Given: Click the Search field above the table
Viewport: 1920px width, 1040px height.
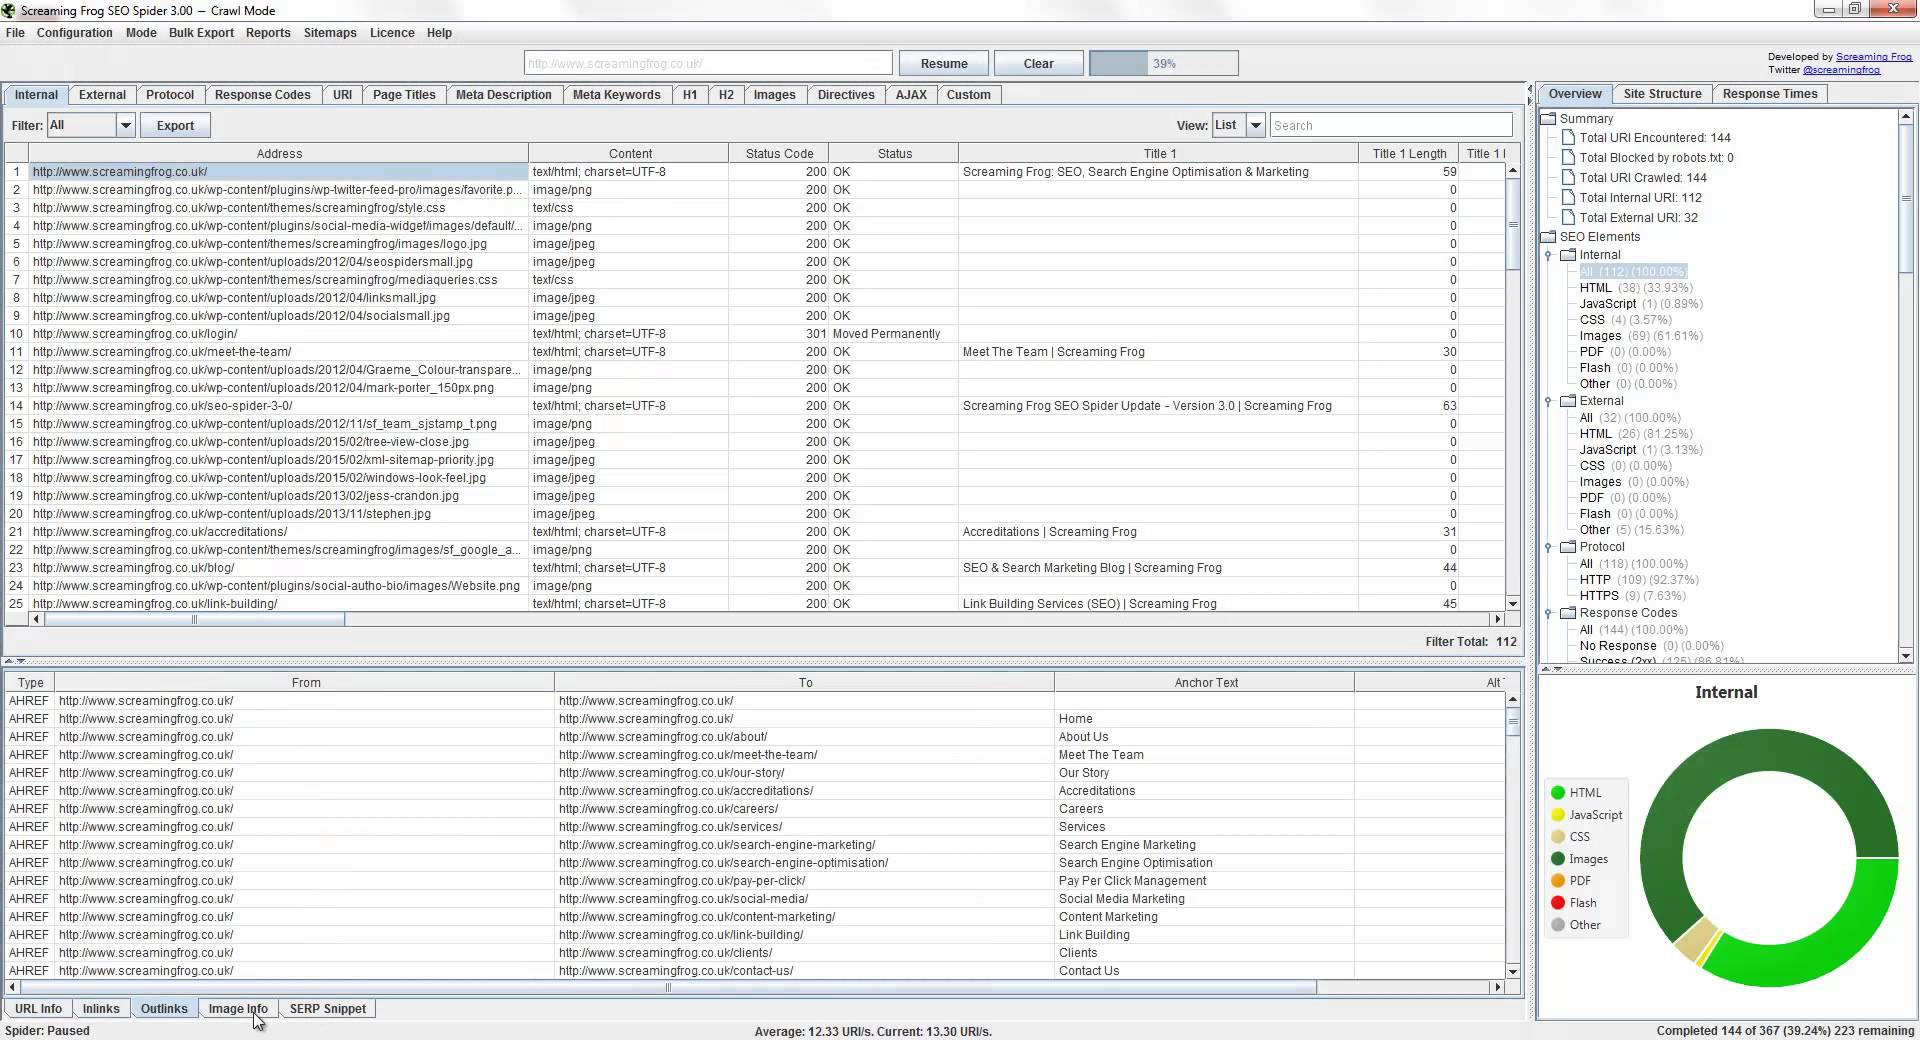Looking at the screenshot, I should point(1390,126).
